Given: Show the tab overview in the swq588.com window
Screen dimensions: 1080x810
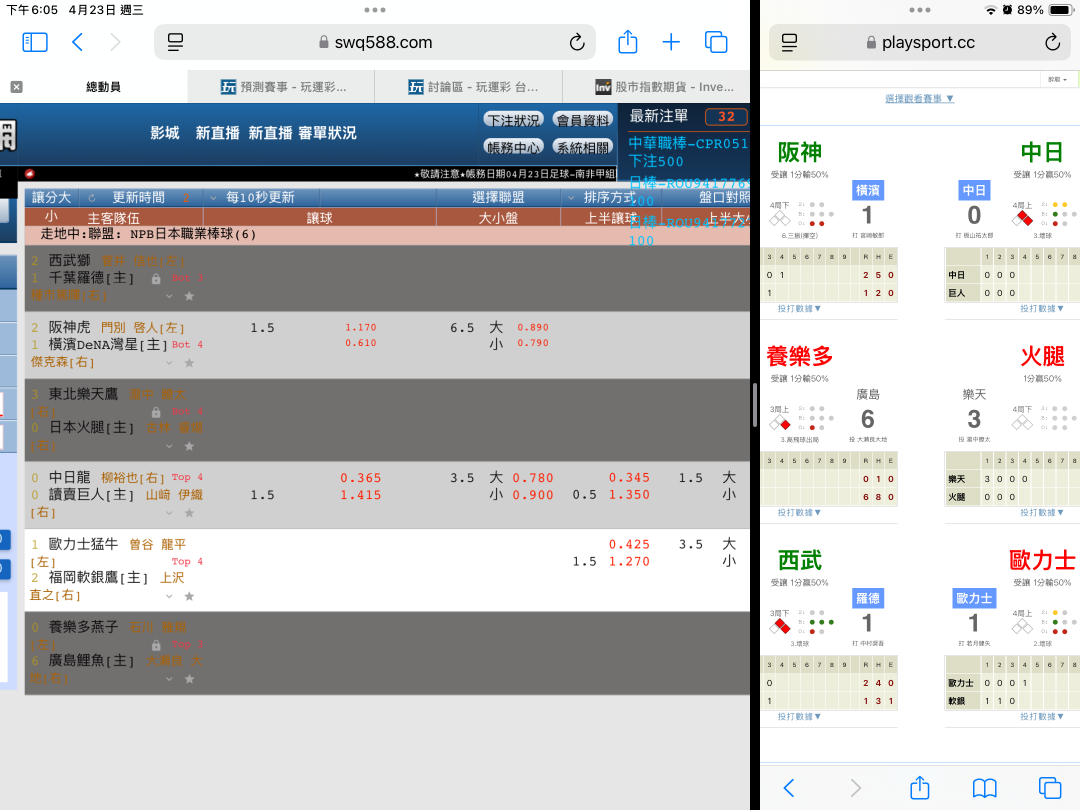Looking at the screenshot, I should [x=716, y=43].
